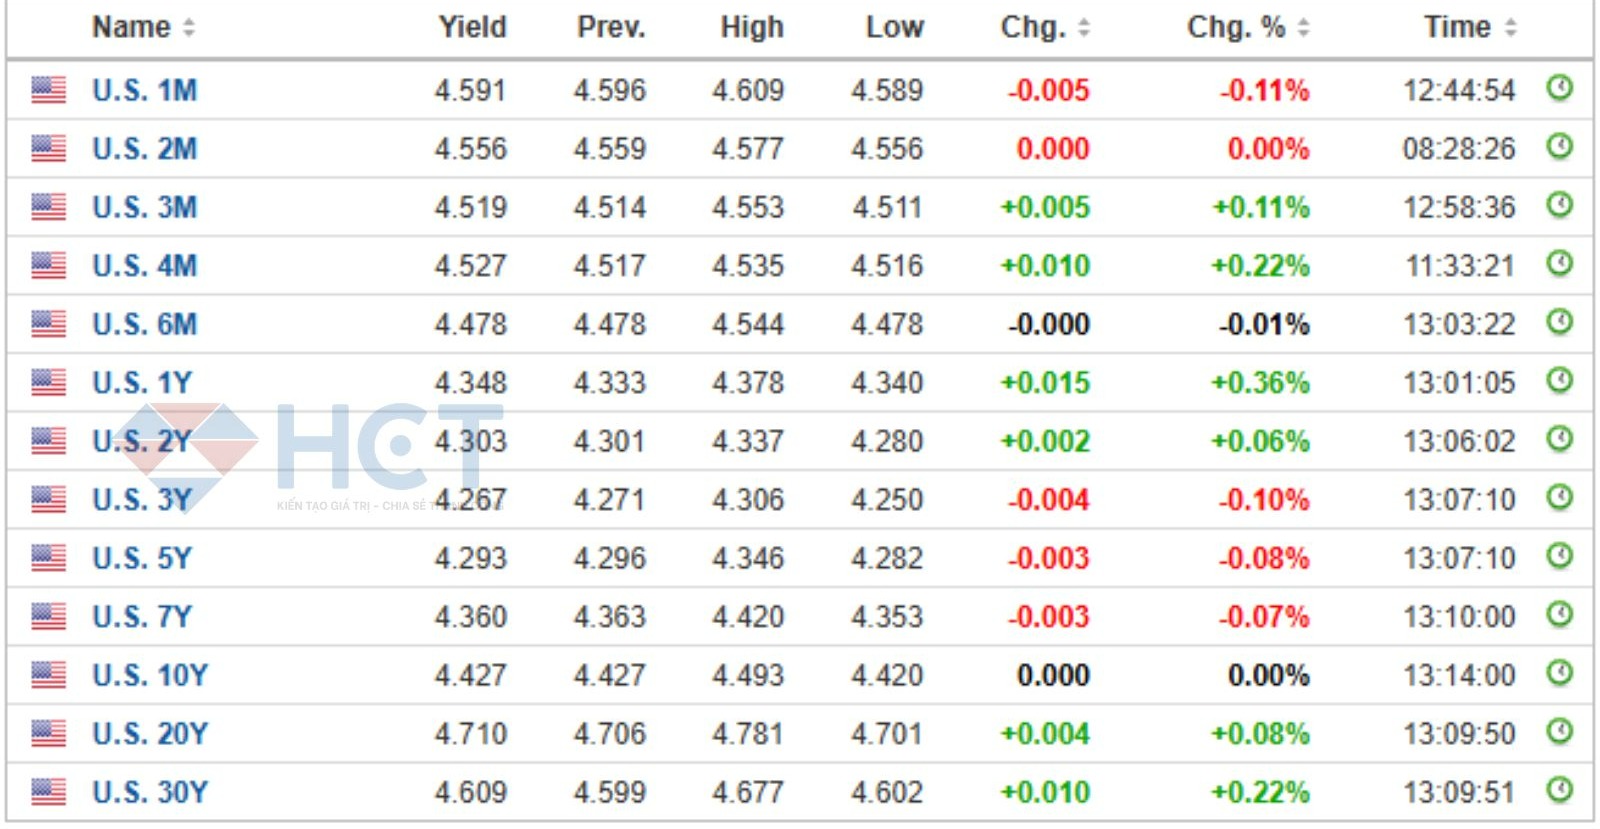1600x829 pixels.
Task: Select the +0.010 change for U.S. 4M
Action: click(1045, 266)
